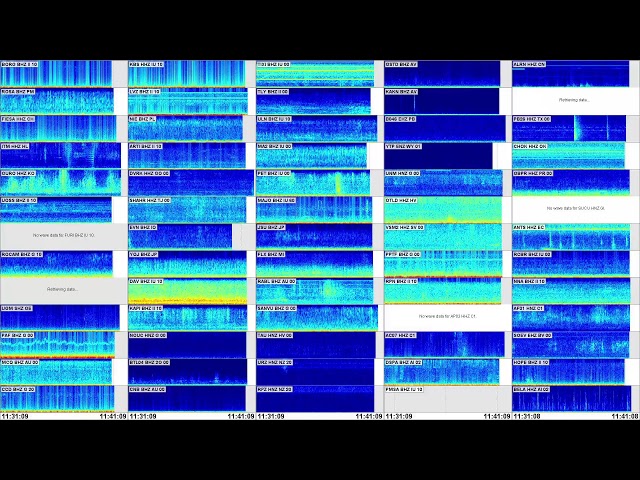Click the 11:41:08 end timestamp
640x480 pixels.
[x=625, y=416]
